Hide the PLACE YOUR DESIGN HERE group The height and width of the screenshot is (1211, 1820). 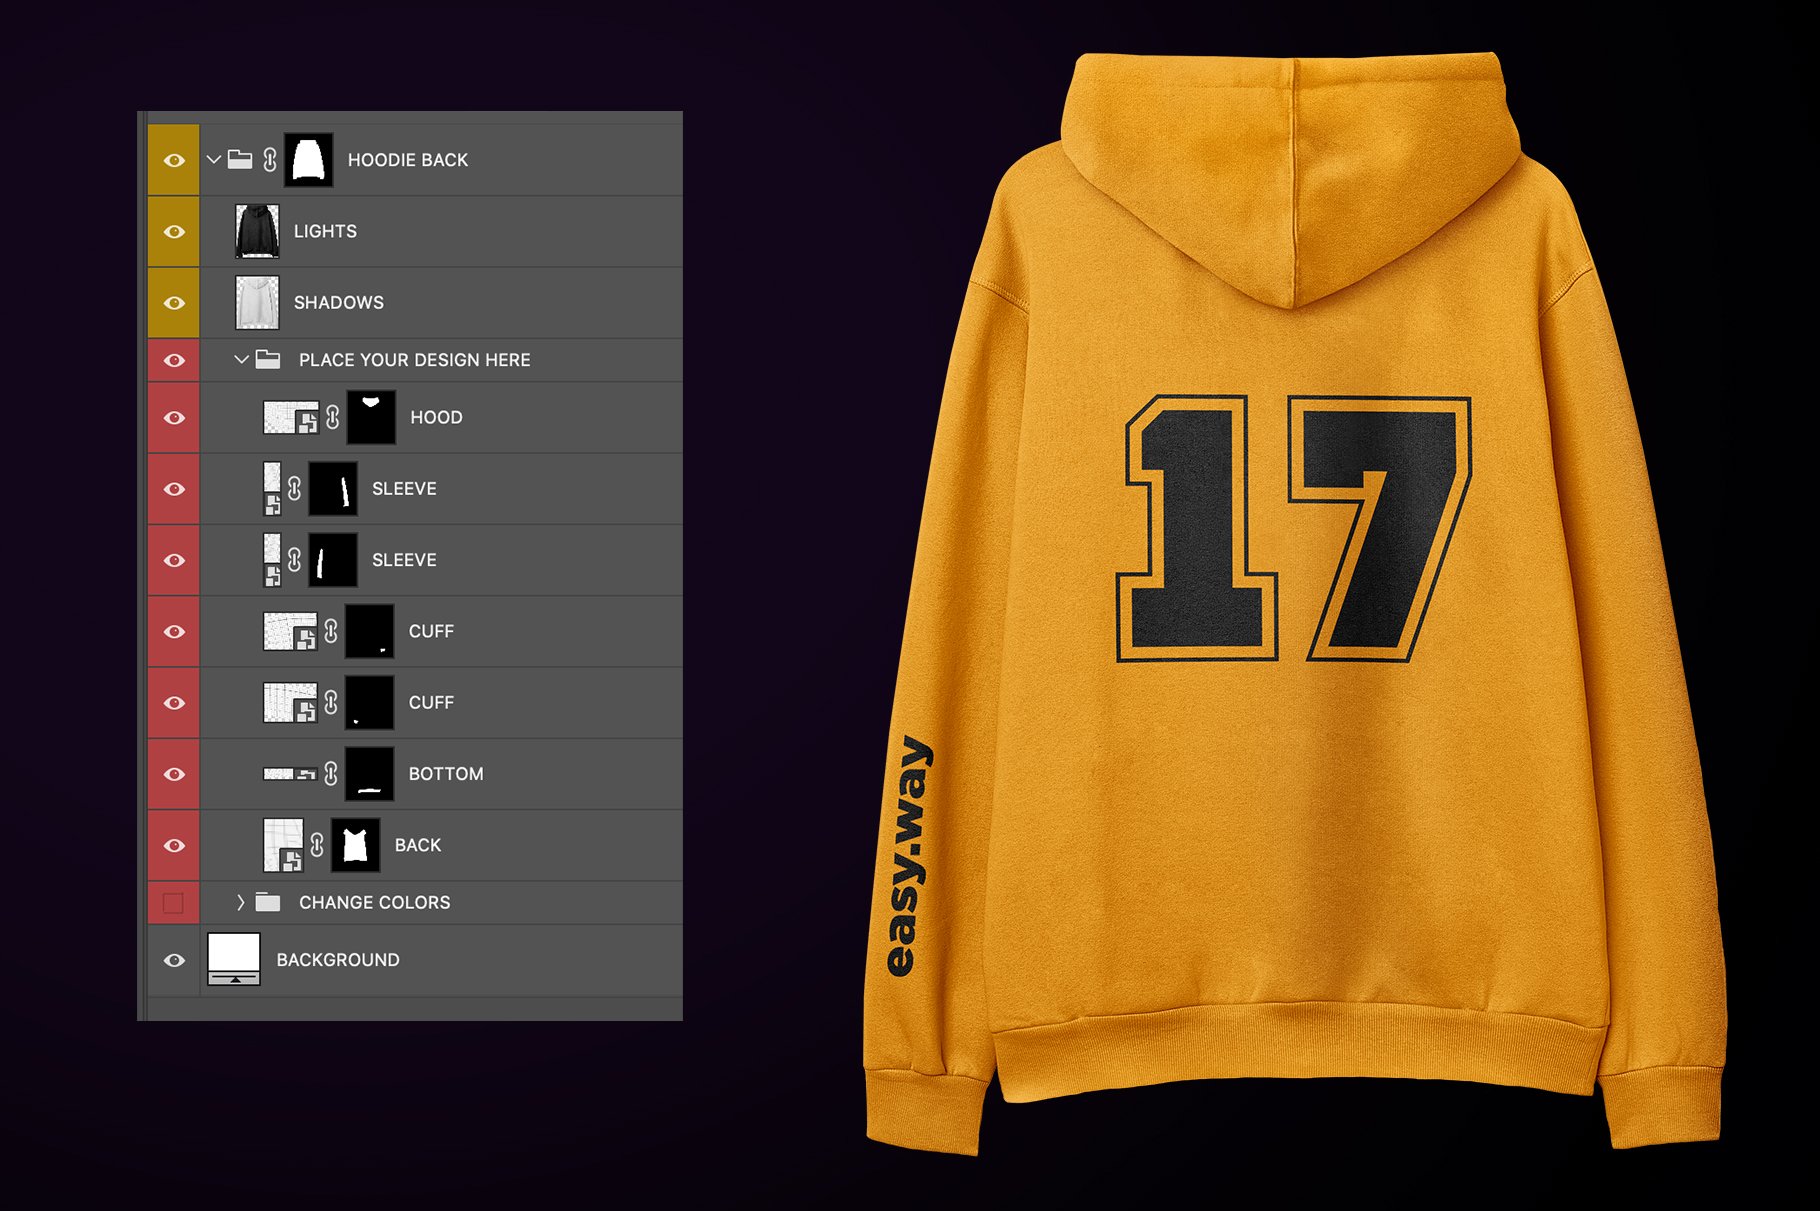pos(174,360)
